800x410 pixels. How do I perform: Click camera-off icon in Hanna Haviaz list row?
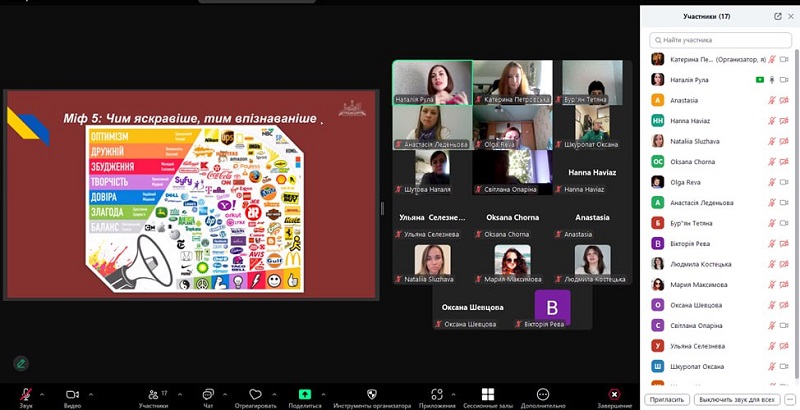[x=784, y=121]
